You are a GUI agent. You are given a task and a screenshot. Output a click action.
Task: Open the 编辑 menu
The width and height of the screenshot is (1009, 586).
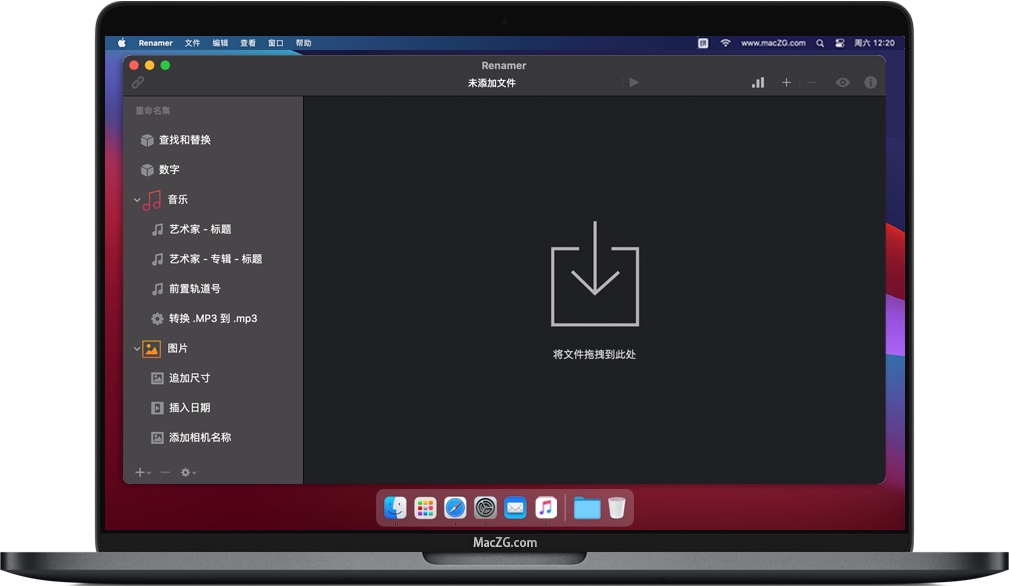220,43
